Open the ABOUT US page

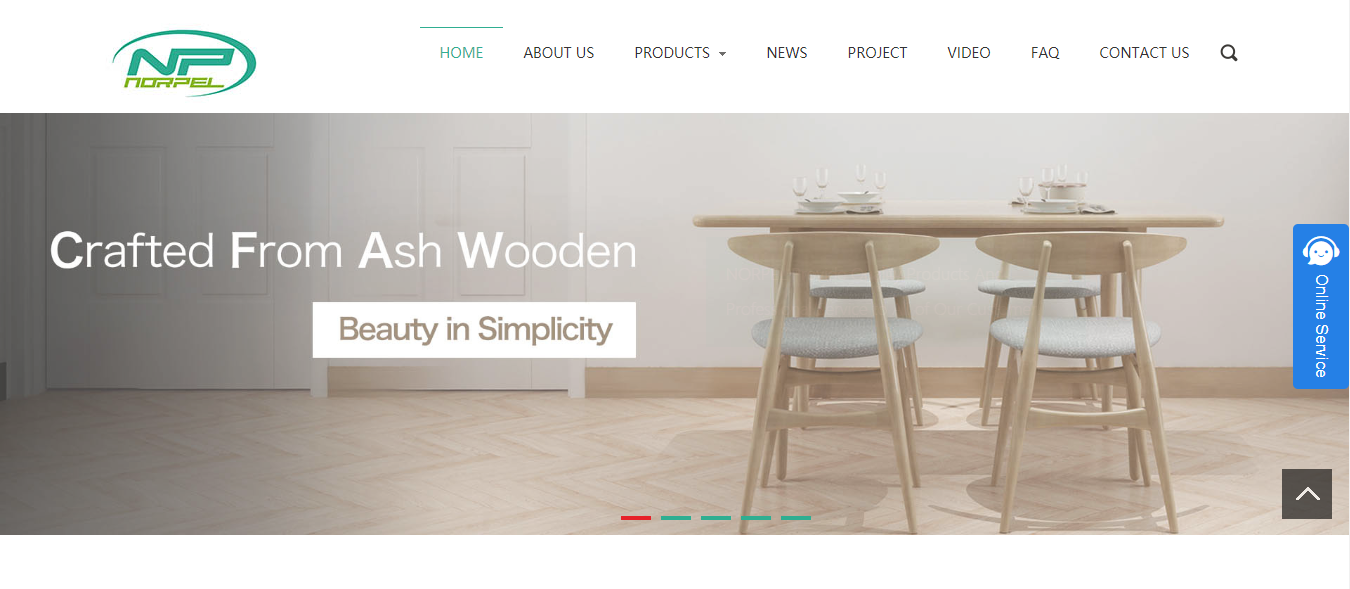pos(559,53)
